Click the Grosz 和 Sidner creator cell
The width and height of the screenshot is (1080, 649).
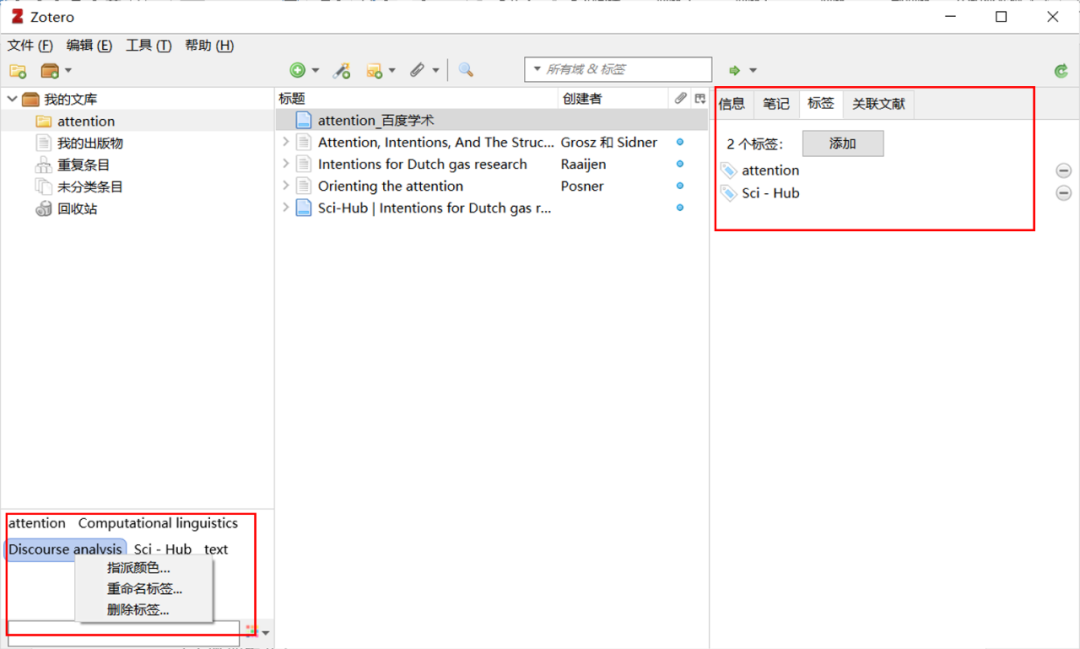pyautogui.click(x=609, y=143)
